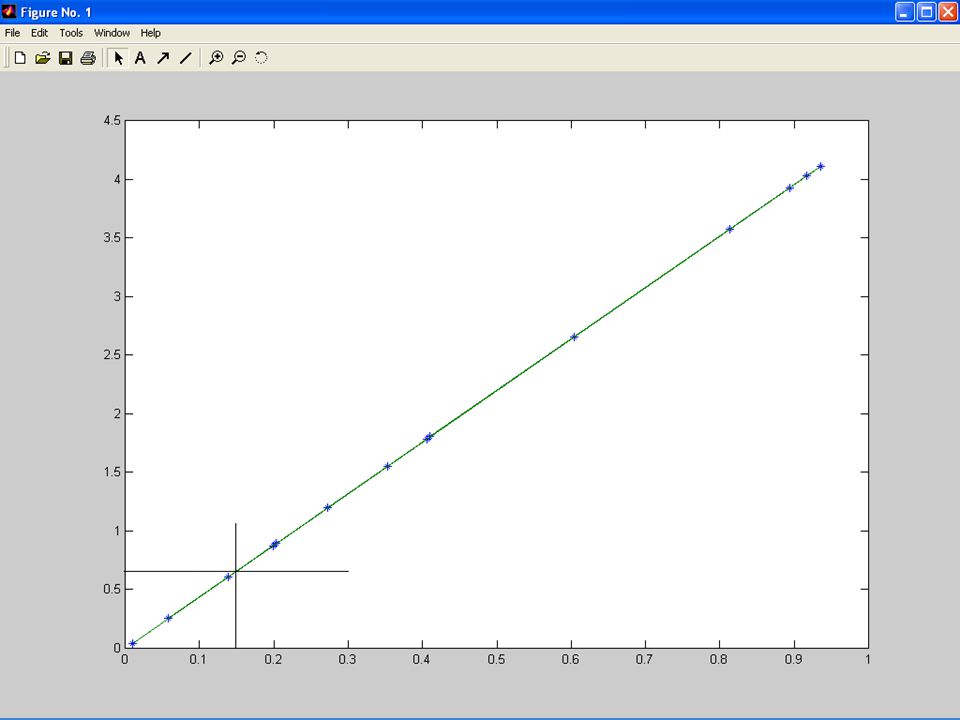Click the x-axis label '0.9'

(793, 660)
